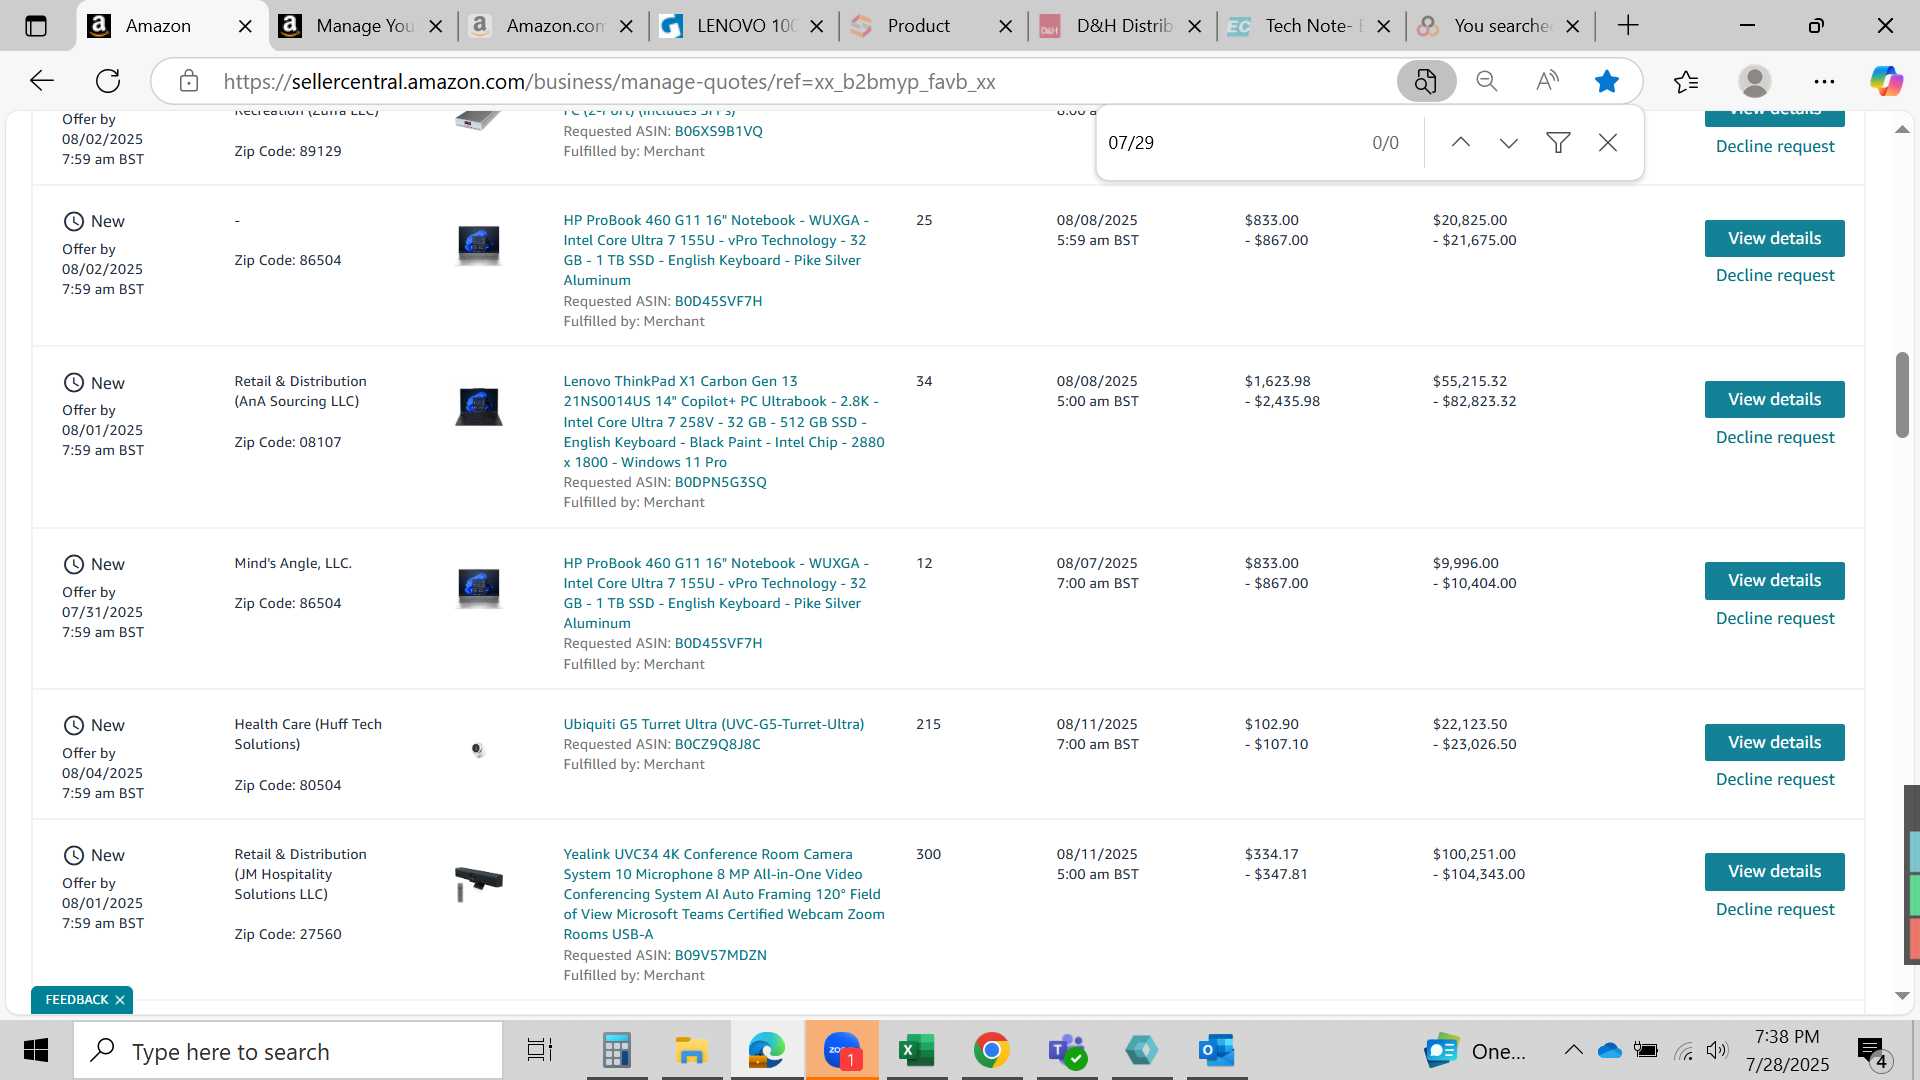Open the Copilot icon
The image size is (1920, 1080).
pyautogui.click(x=1886, y=81)
